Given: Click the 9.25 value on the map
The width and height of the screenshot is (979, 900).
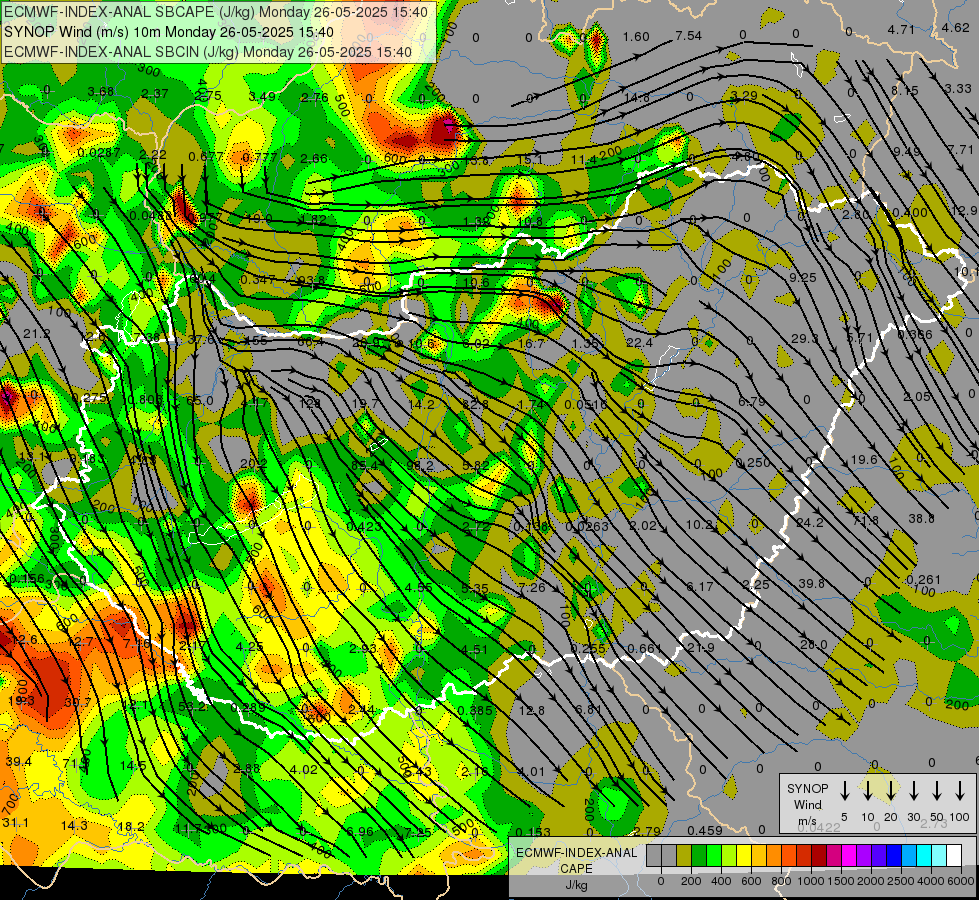Looking at the screenshot, I should 803,277.
